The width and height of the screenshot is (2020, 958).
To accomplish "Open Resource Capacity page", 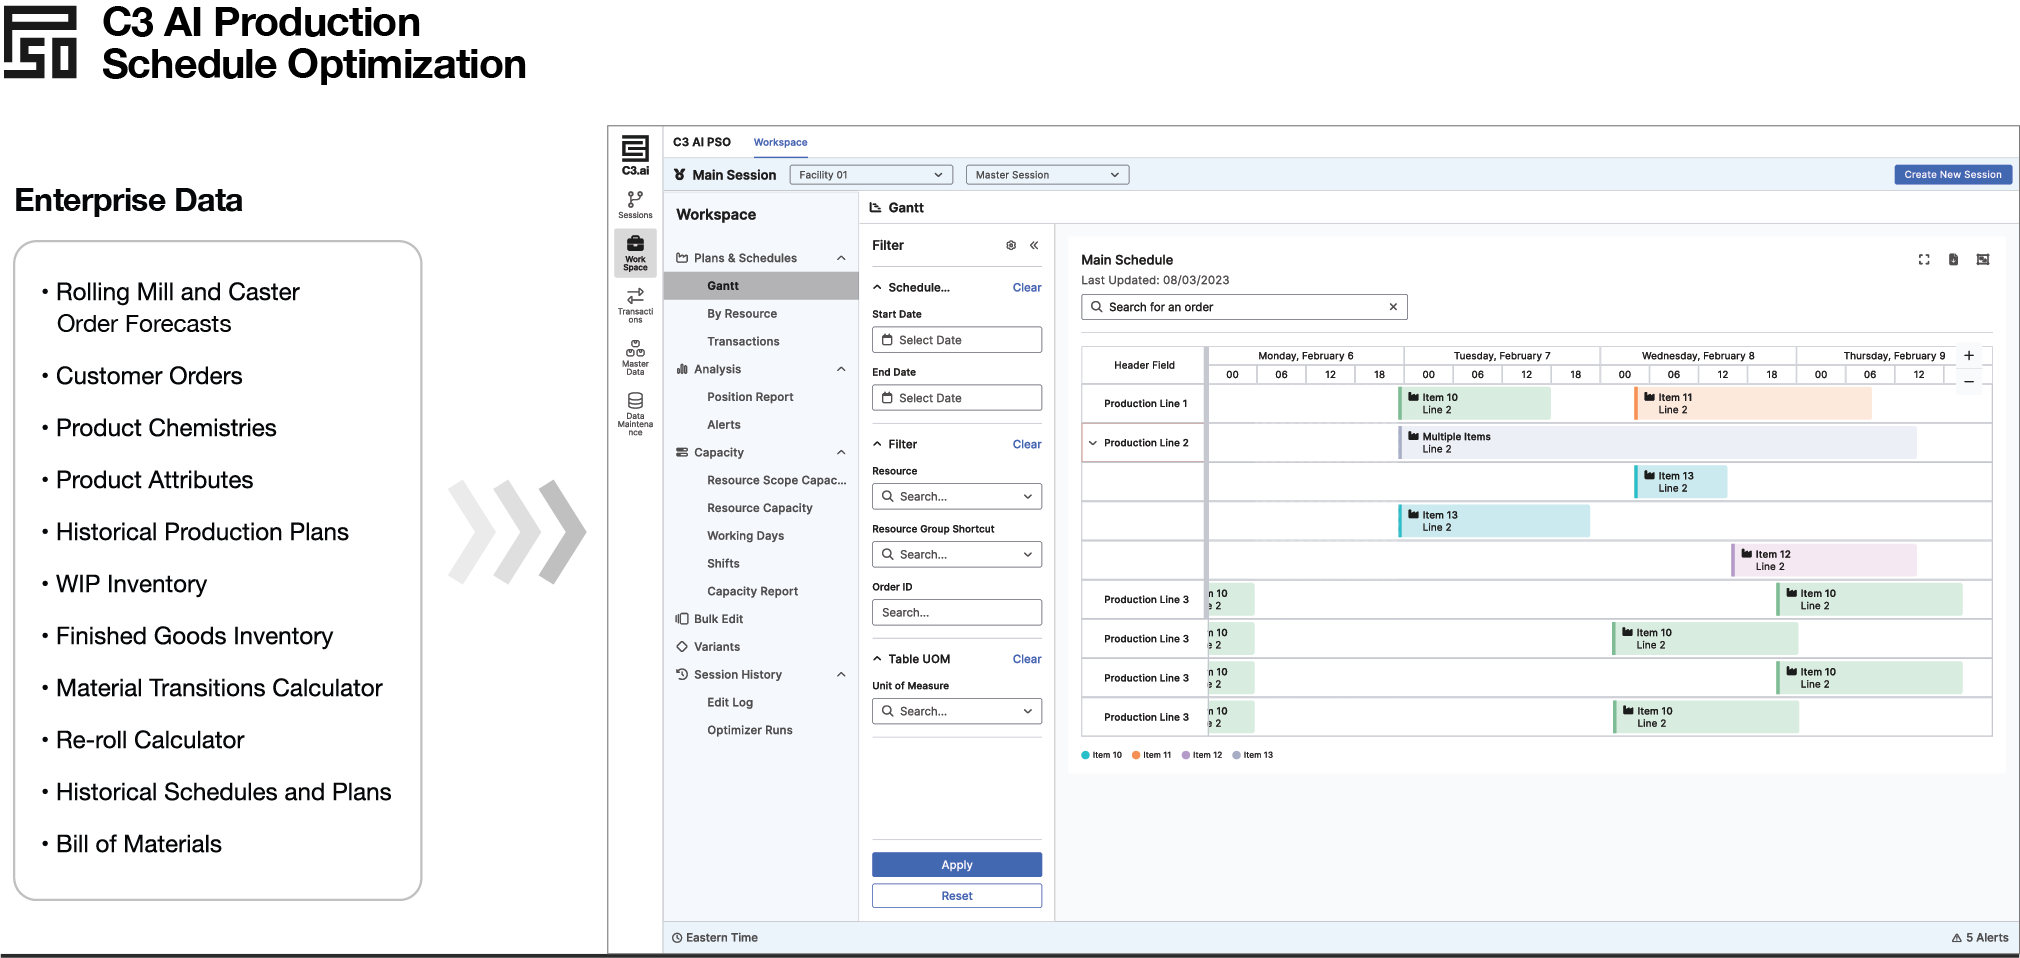I will tap(760, 508).
